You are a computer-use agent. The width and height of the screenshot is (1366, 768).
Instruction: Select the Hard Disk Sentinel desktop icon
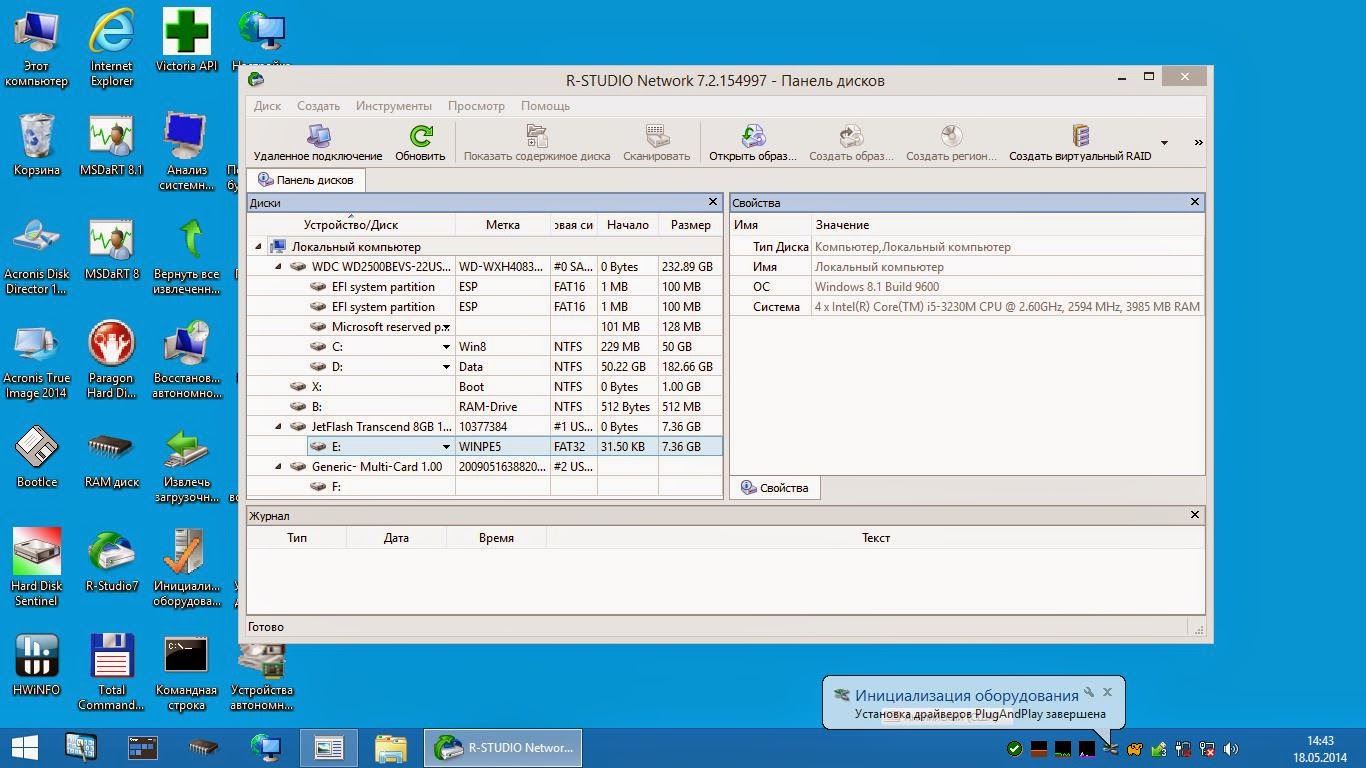pos(37,568)
